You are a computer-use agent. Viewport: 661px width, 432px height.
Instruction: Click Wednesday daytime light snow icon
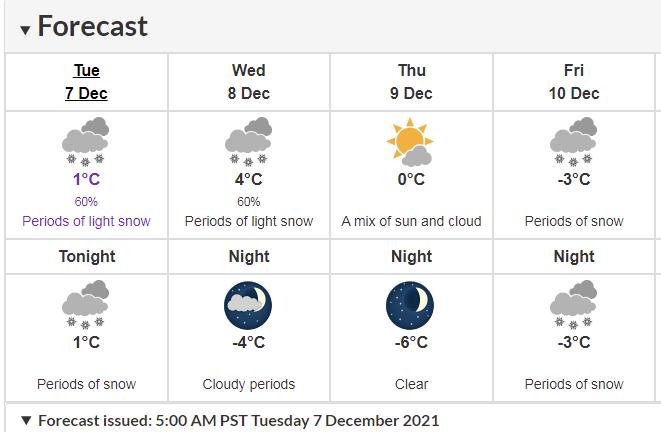(248, 141)
